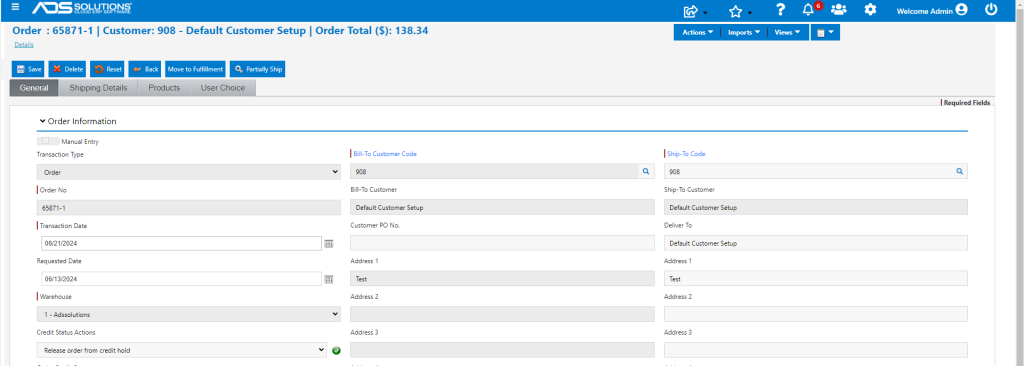The height and width of the screenshot is (366, 1024).
Task: Click the Ship-To Code label link
Action: point(686,154)
